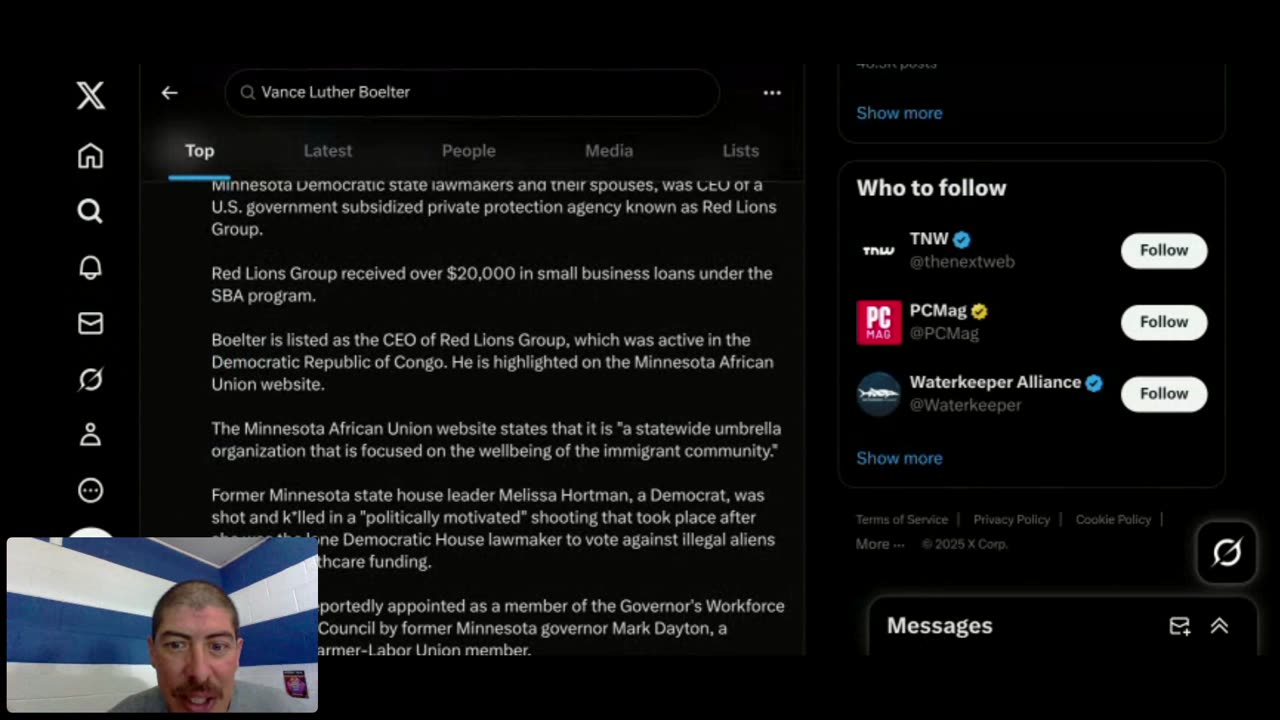1280x720 pixels.
Task: Follow Waterkeeper Alliance account
Action: click(x=1164, y=394)
